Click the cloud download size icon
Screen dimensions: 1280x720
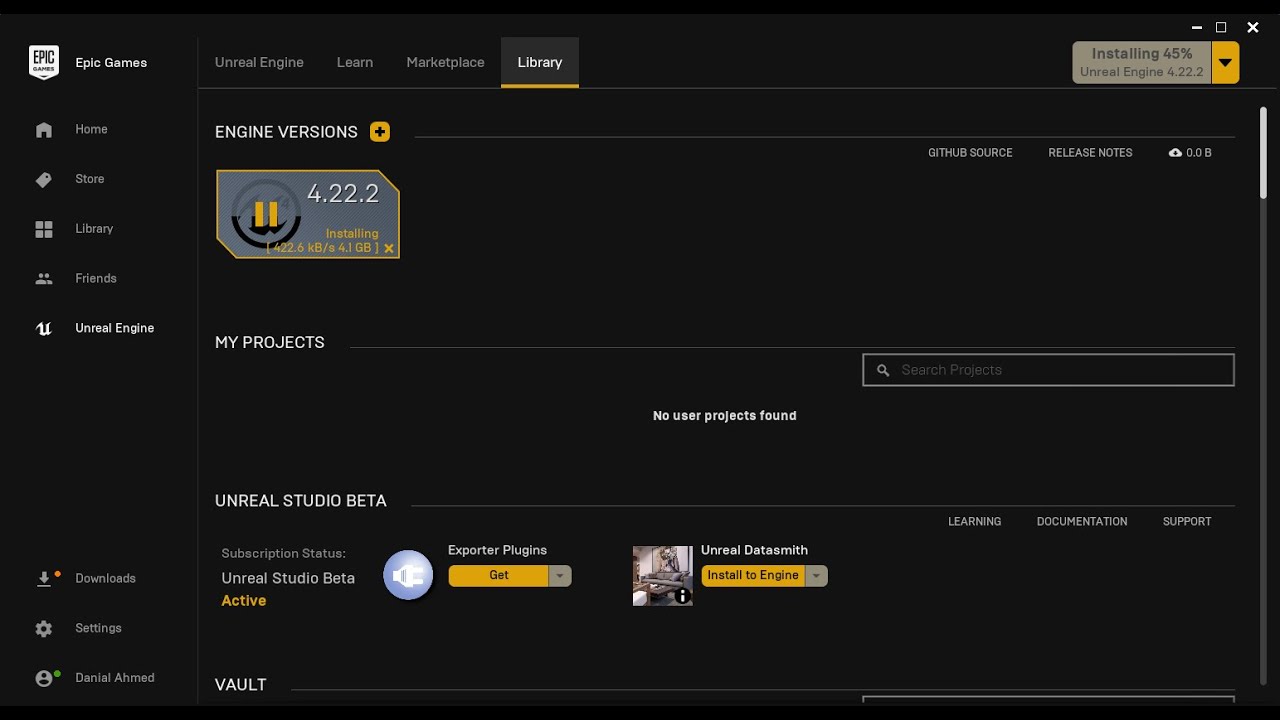click(1175, 153)
